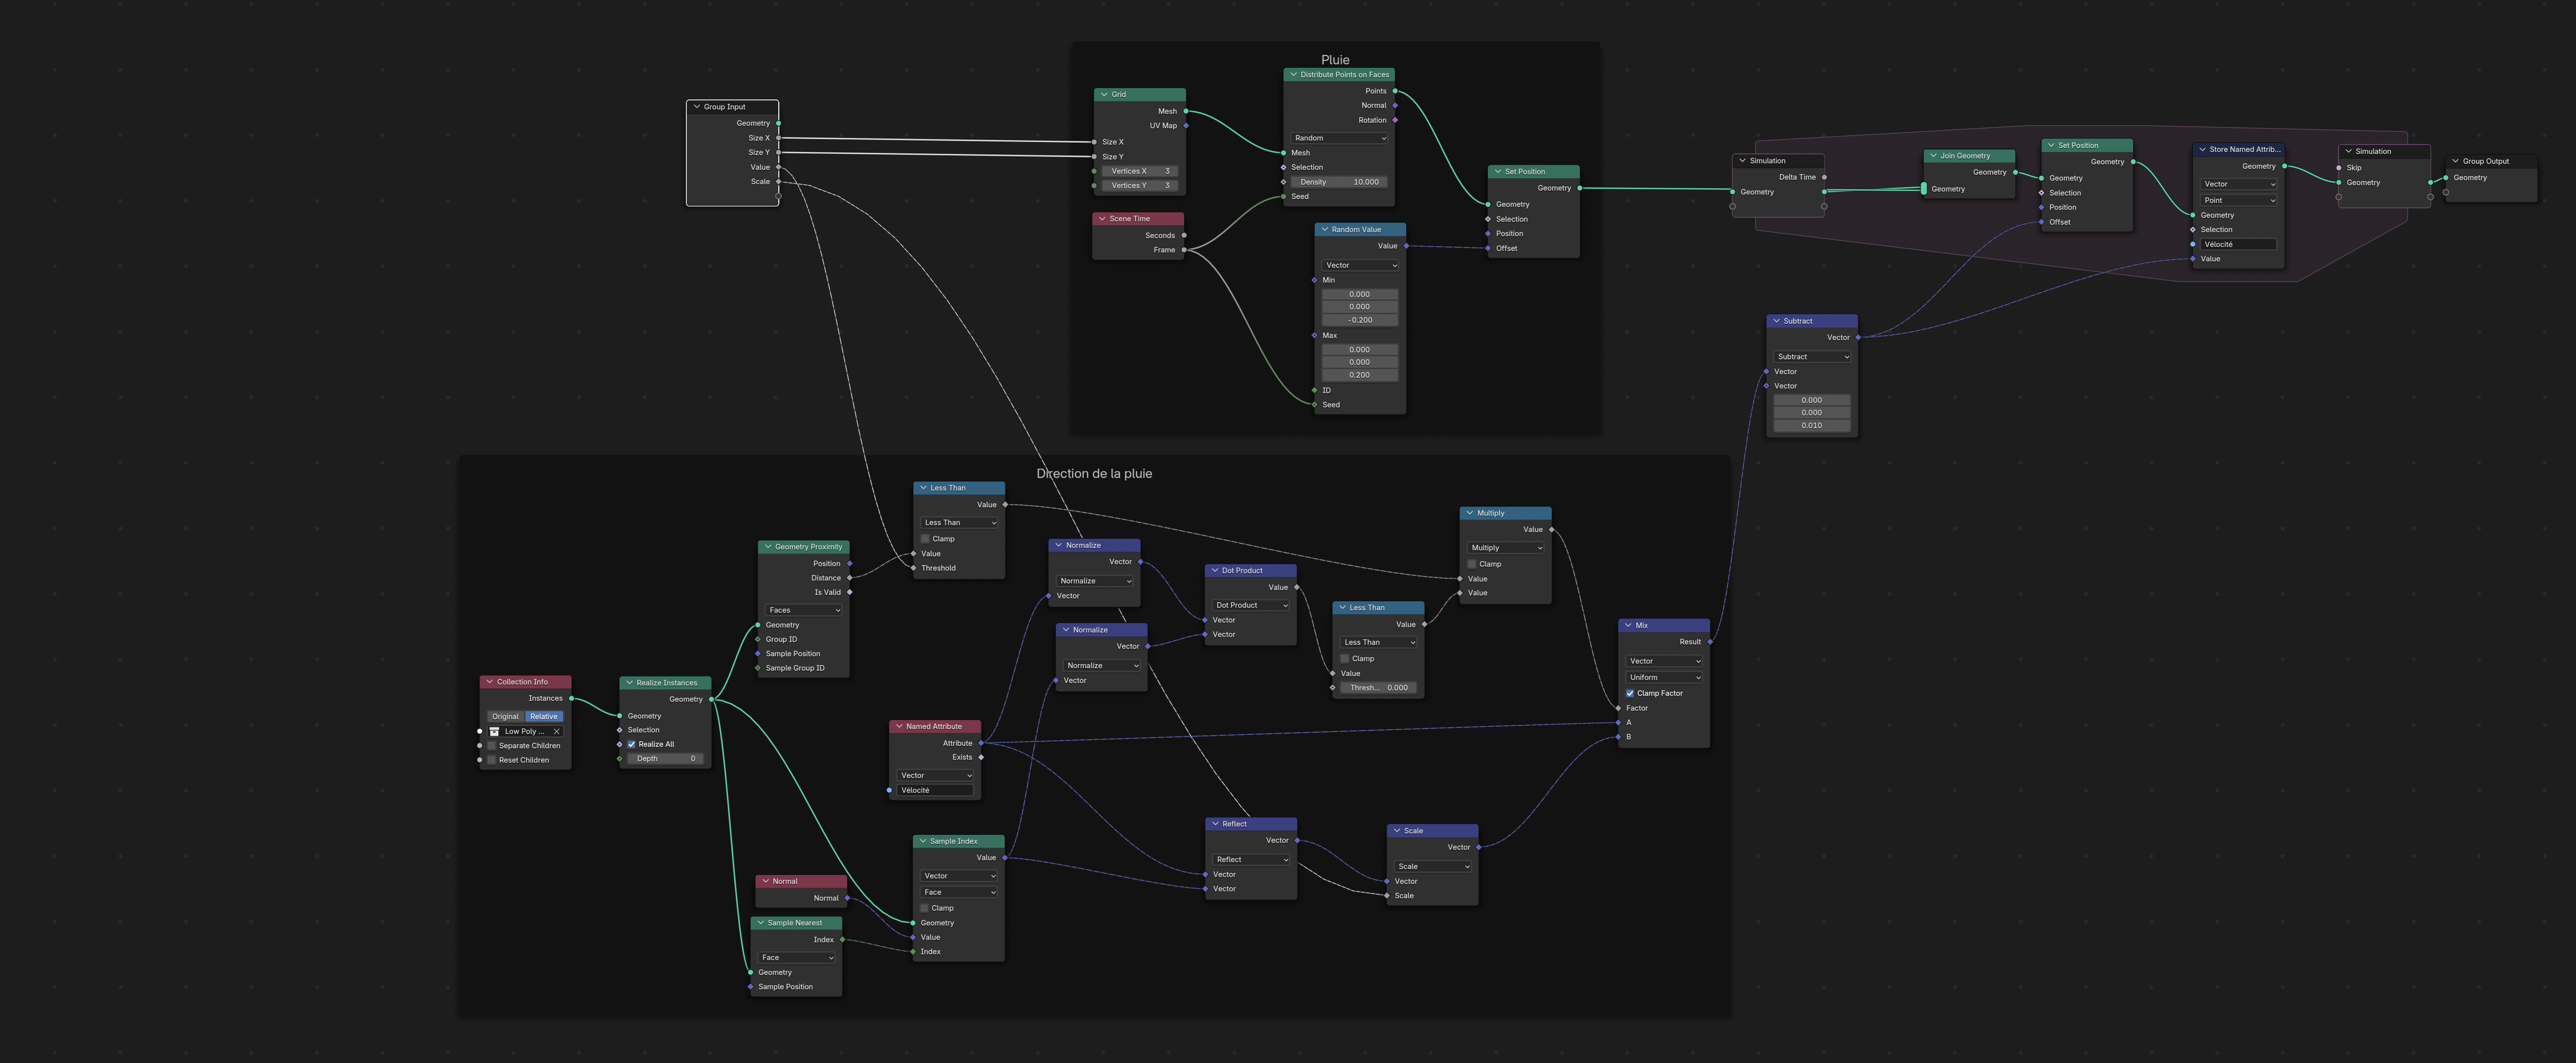Click the Thresh 0.000 value field

pyautogui.click(x=1378, y=688)
